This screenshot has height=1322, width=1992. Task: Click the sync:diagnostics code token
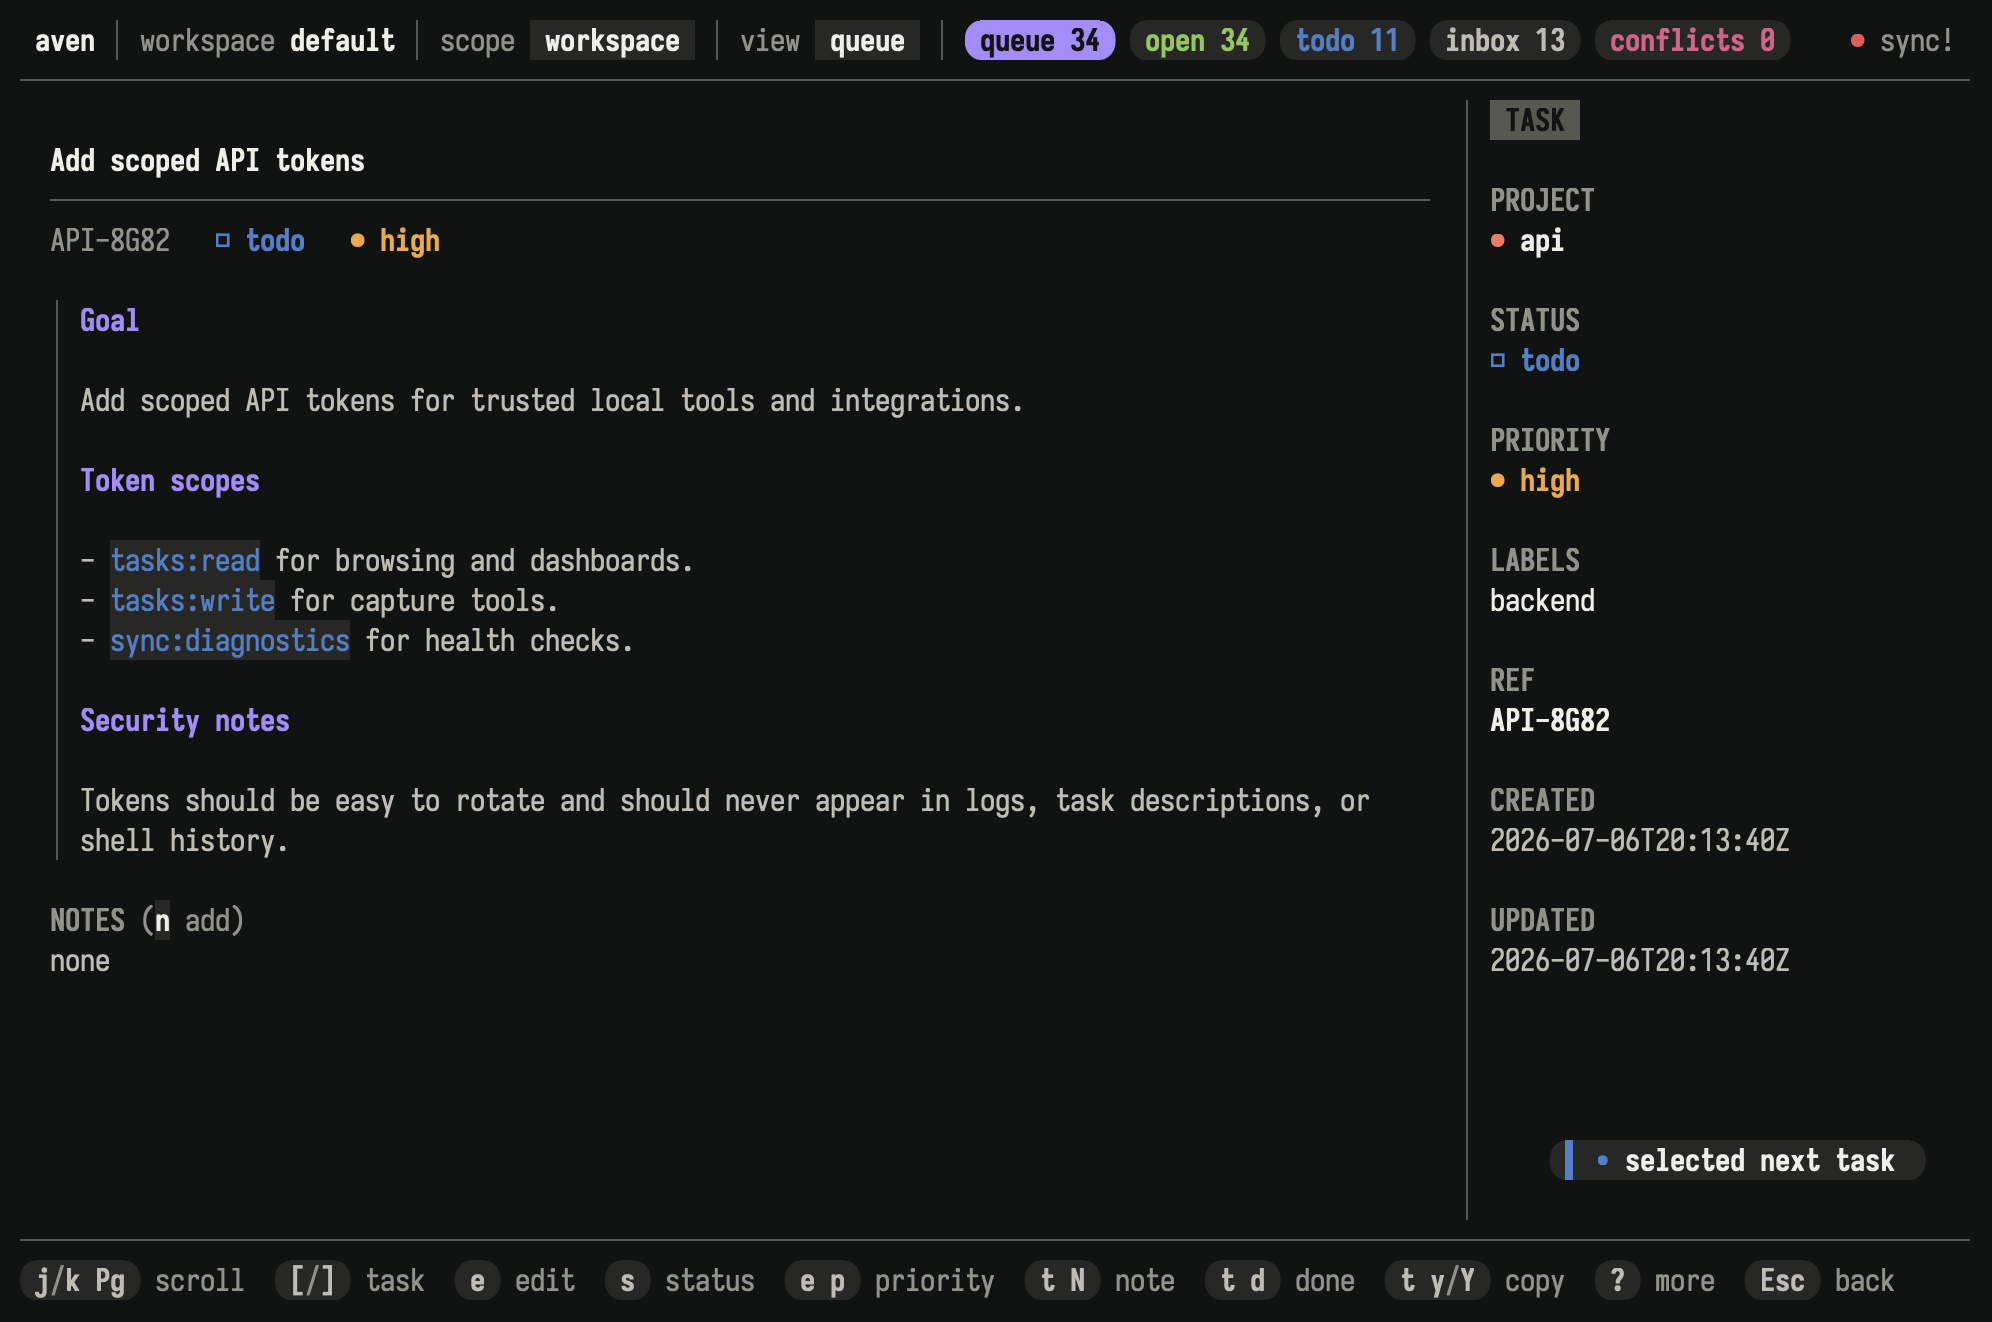click(230, 641)
